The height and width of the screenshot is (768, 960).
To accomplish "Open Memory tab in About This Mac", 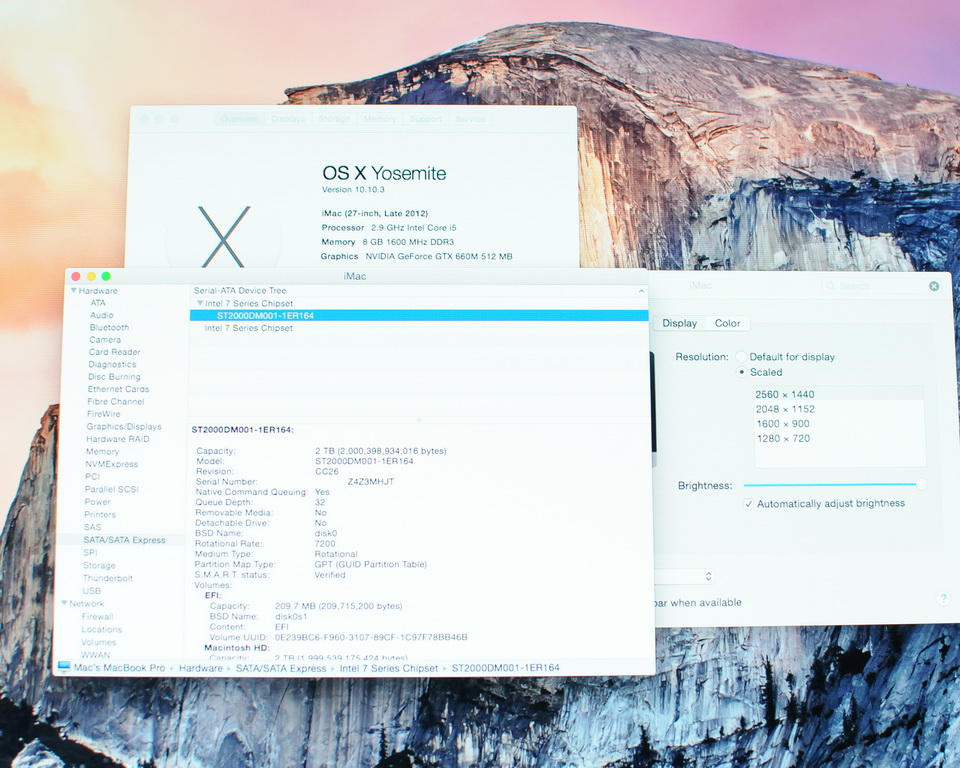I will coord(380,119).
